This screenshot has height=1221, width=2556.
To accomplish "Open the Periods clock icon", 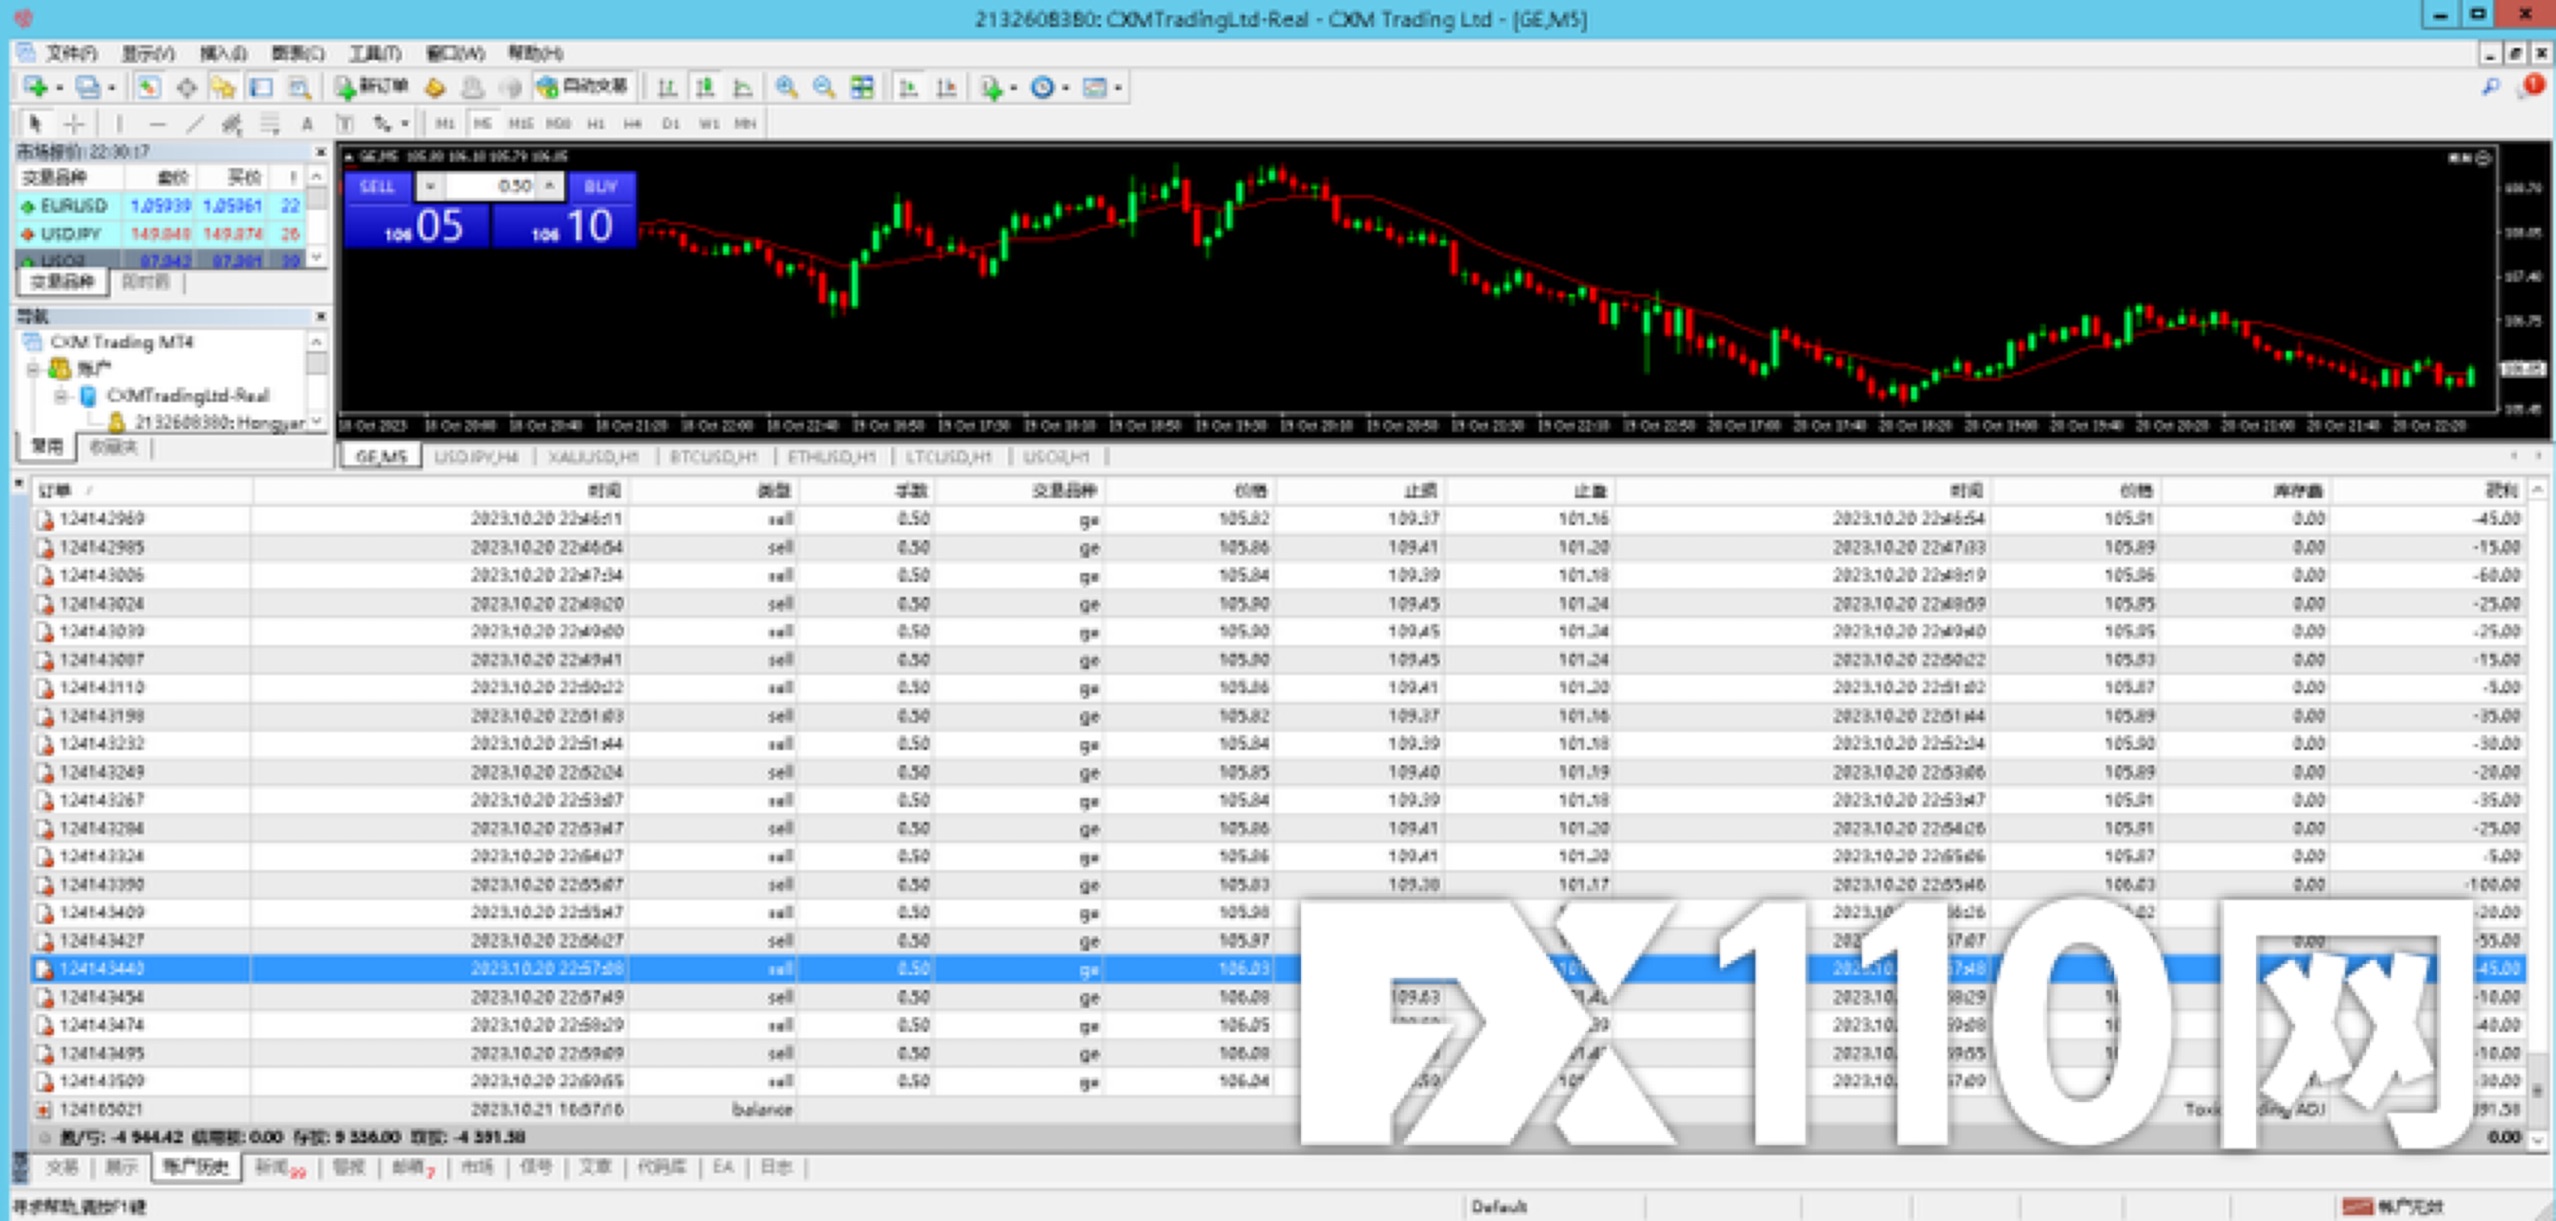I will tap(1042, 88).
